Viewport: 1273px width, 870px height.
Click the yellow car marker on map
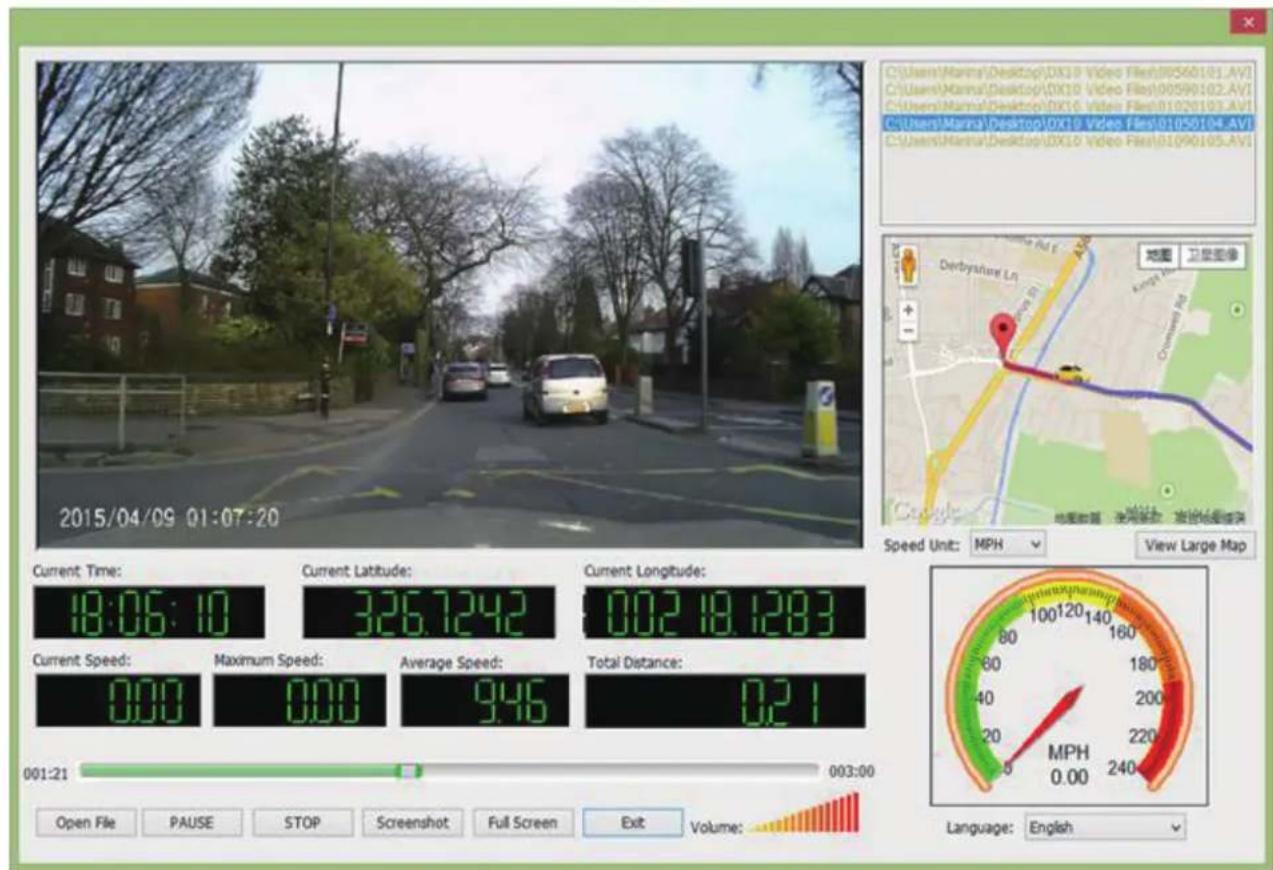[1070, 373]
